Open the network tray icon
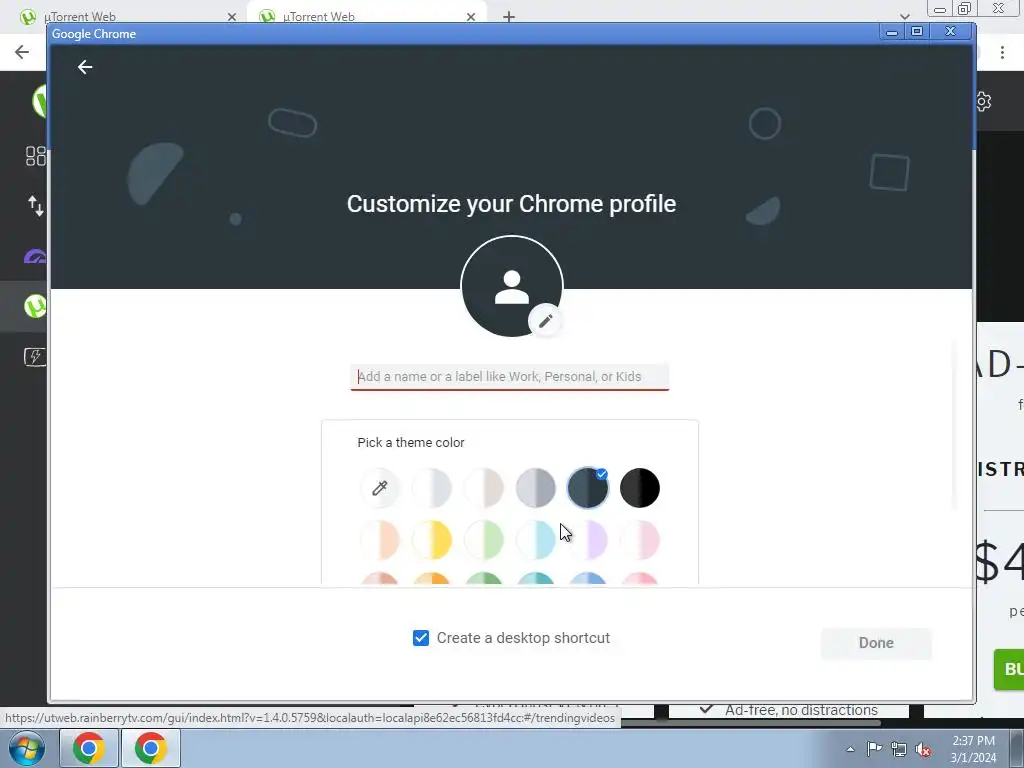This screenshot has height=768, width=1024. pos(899,750)
